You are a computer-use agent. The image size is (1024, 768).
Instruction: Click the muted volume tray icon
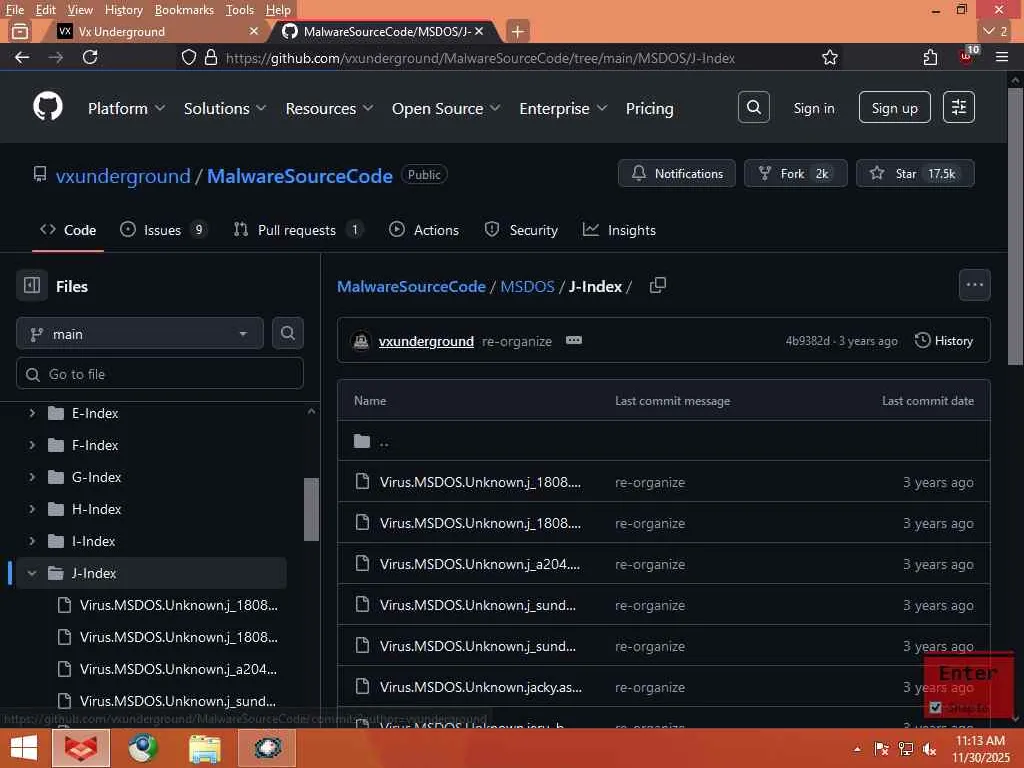[929, 749]
